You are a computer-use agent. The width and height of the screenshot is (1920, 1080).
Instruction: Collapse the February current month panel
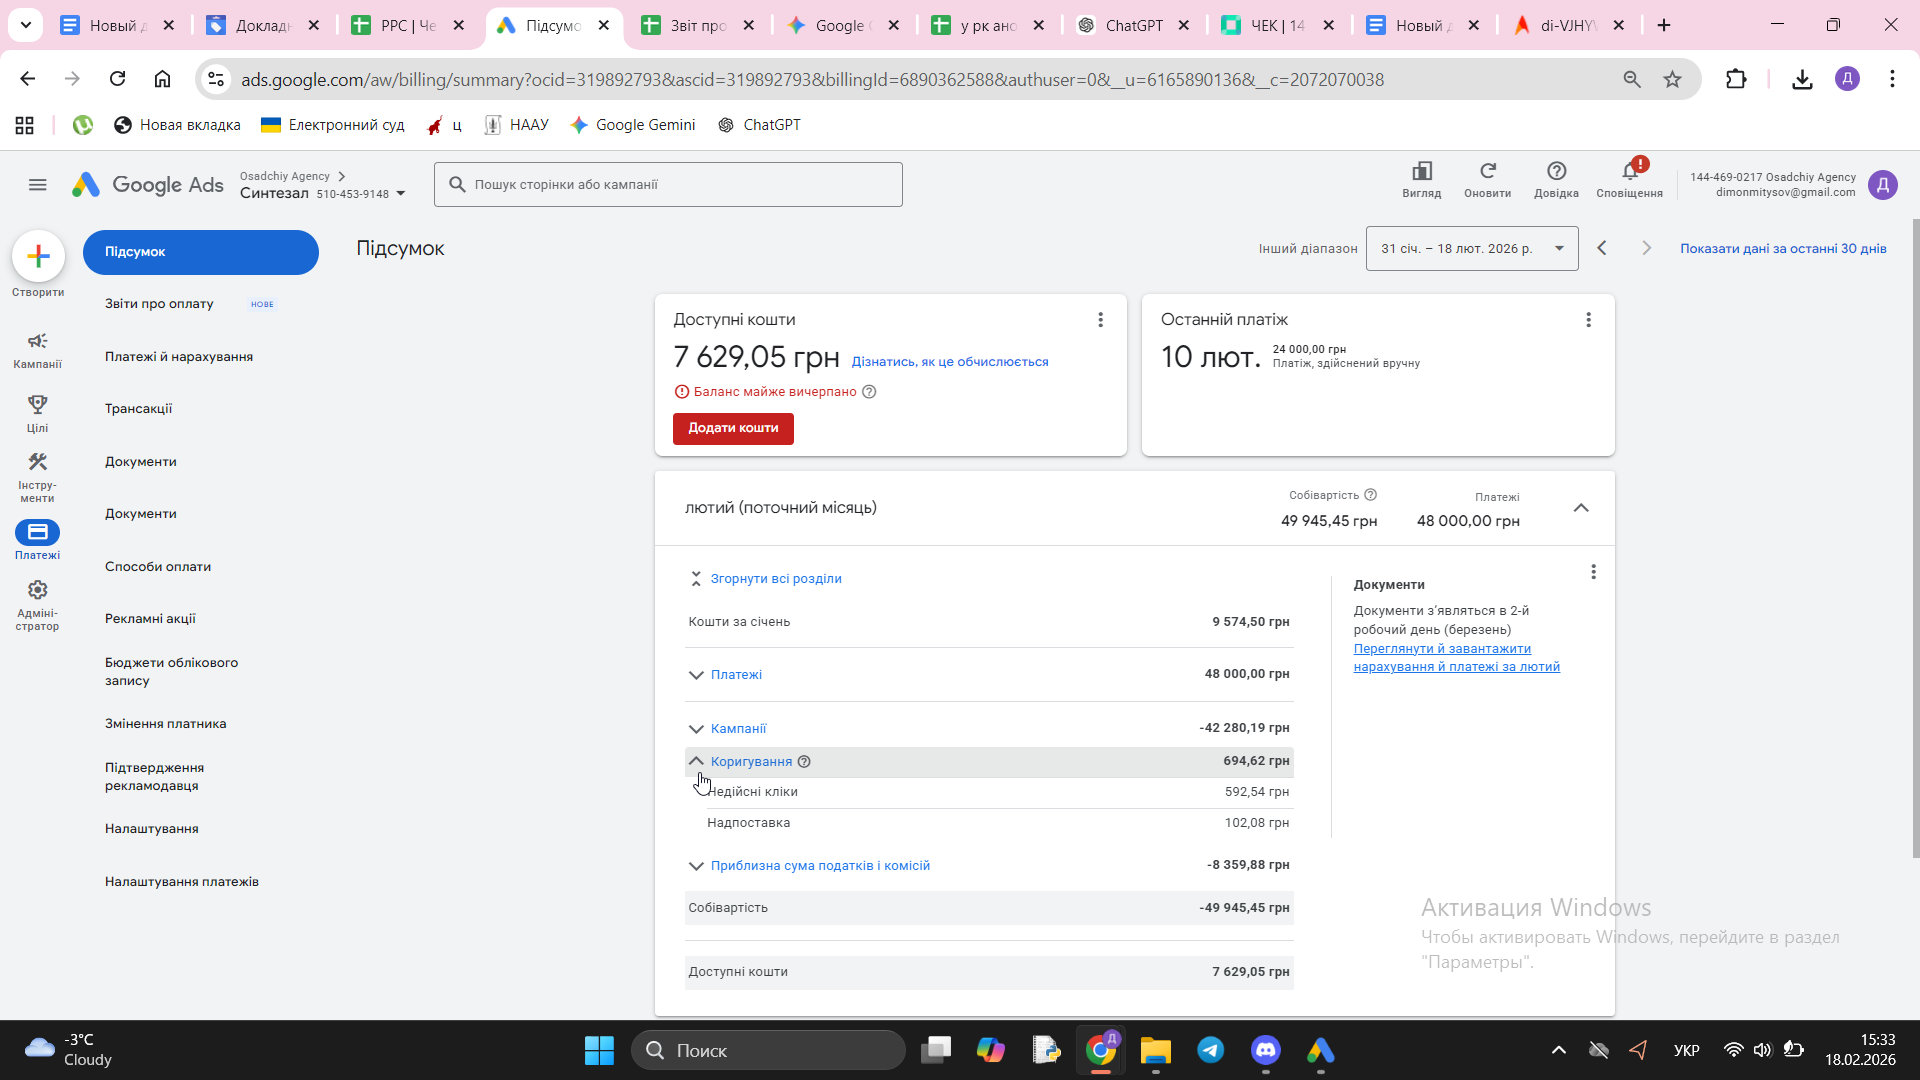tap(1580, 508)
